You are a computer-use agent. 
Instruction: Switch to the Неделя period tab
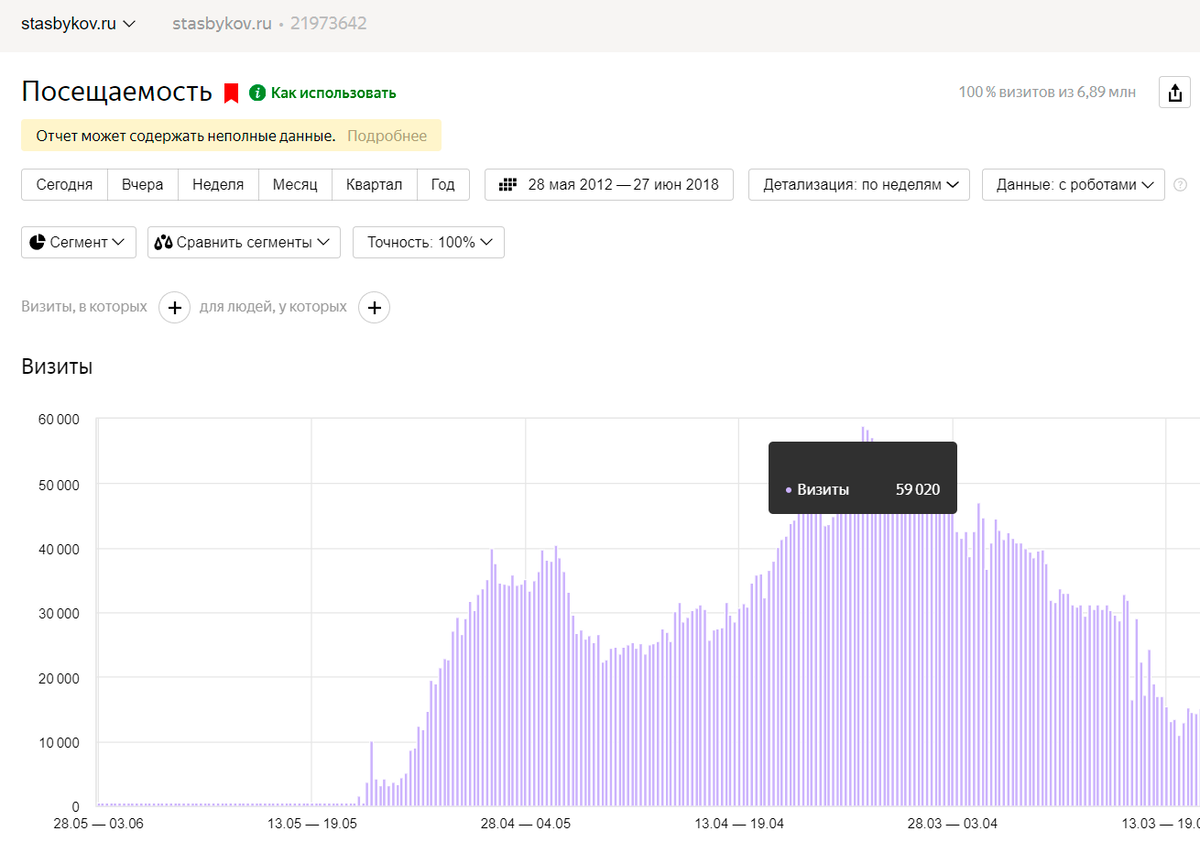(x=218, y=185)
